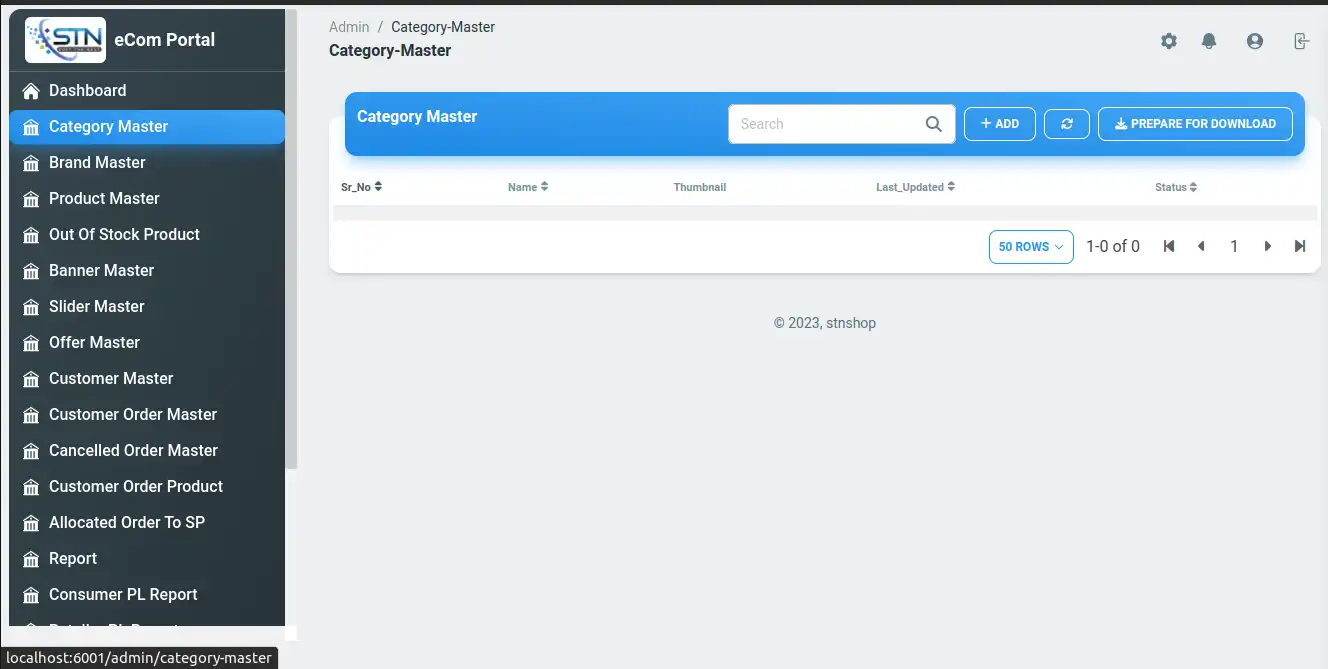The image size is (1328, 669).
Task: Open Brand Master in the sidebar
Action: [97, 162]
